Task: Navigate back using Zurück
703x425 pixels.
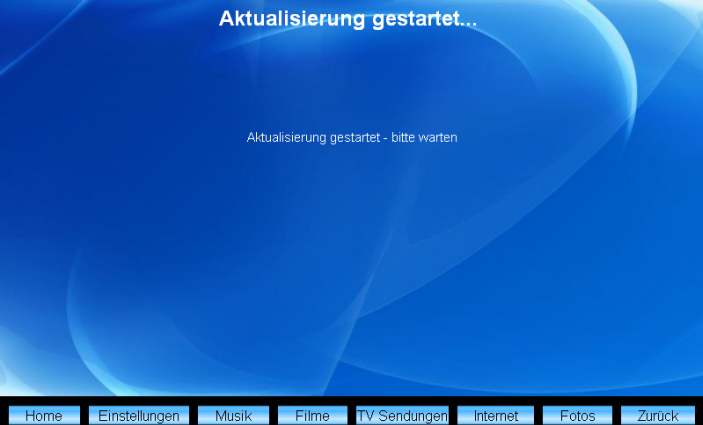Action: (657, 415)
